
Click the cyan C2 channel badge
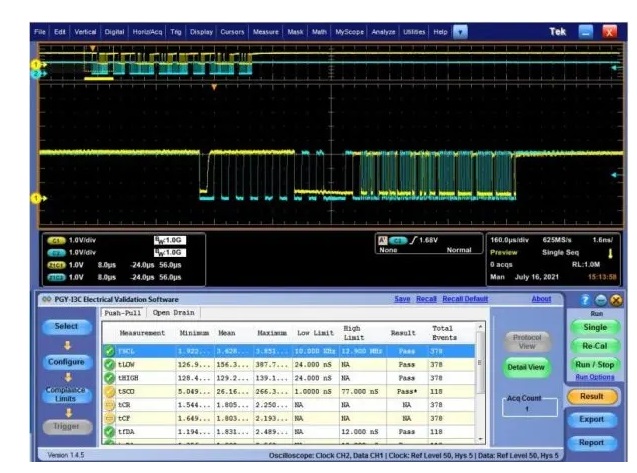click(x=56, y=253)
